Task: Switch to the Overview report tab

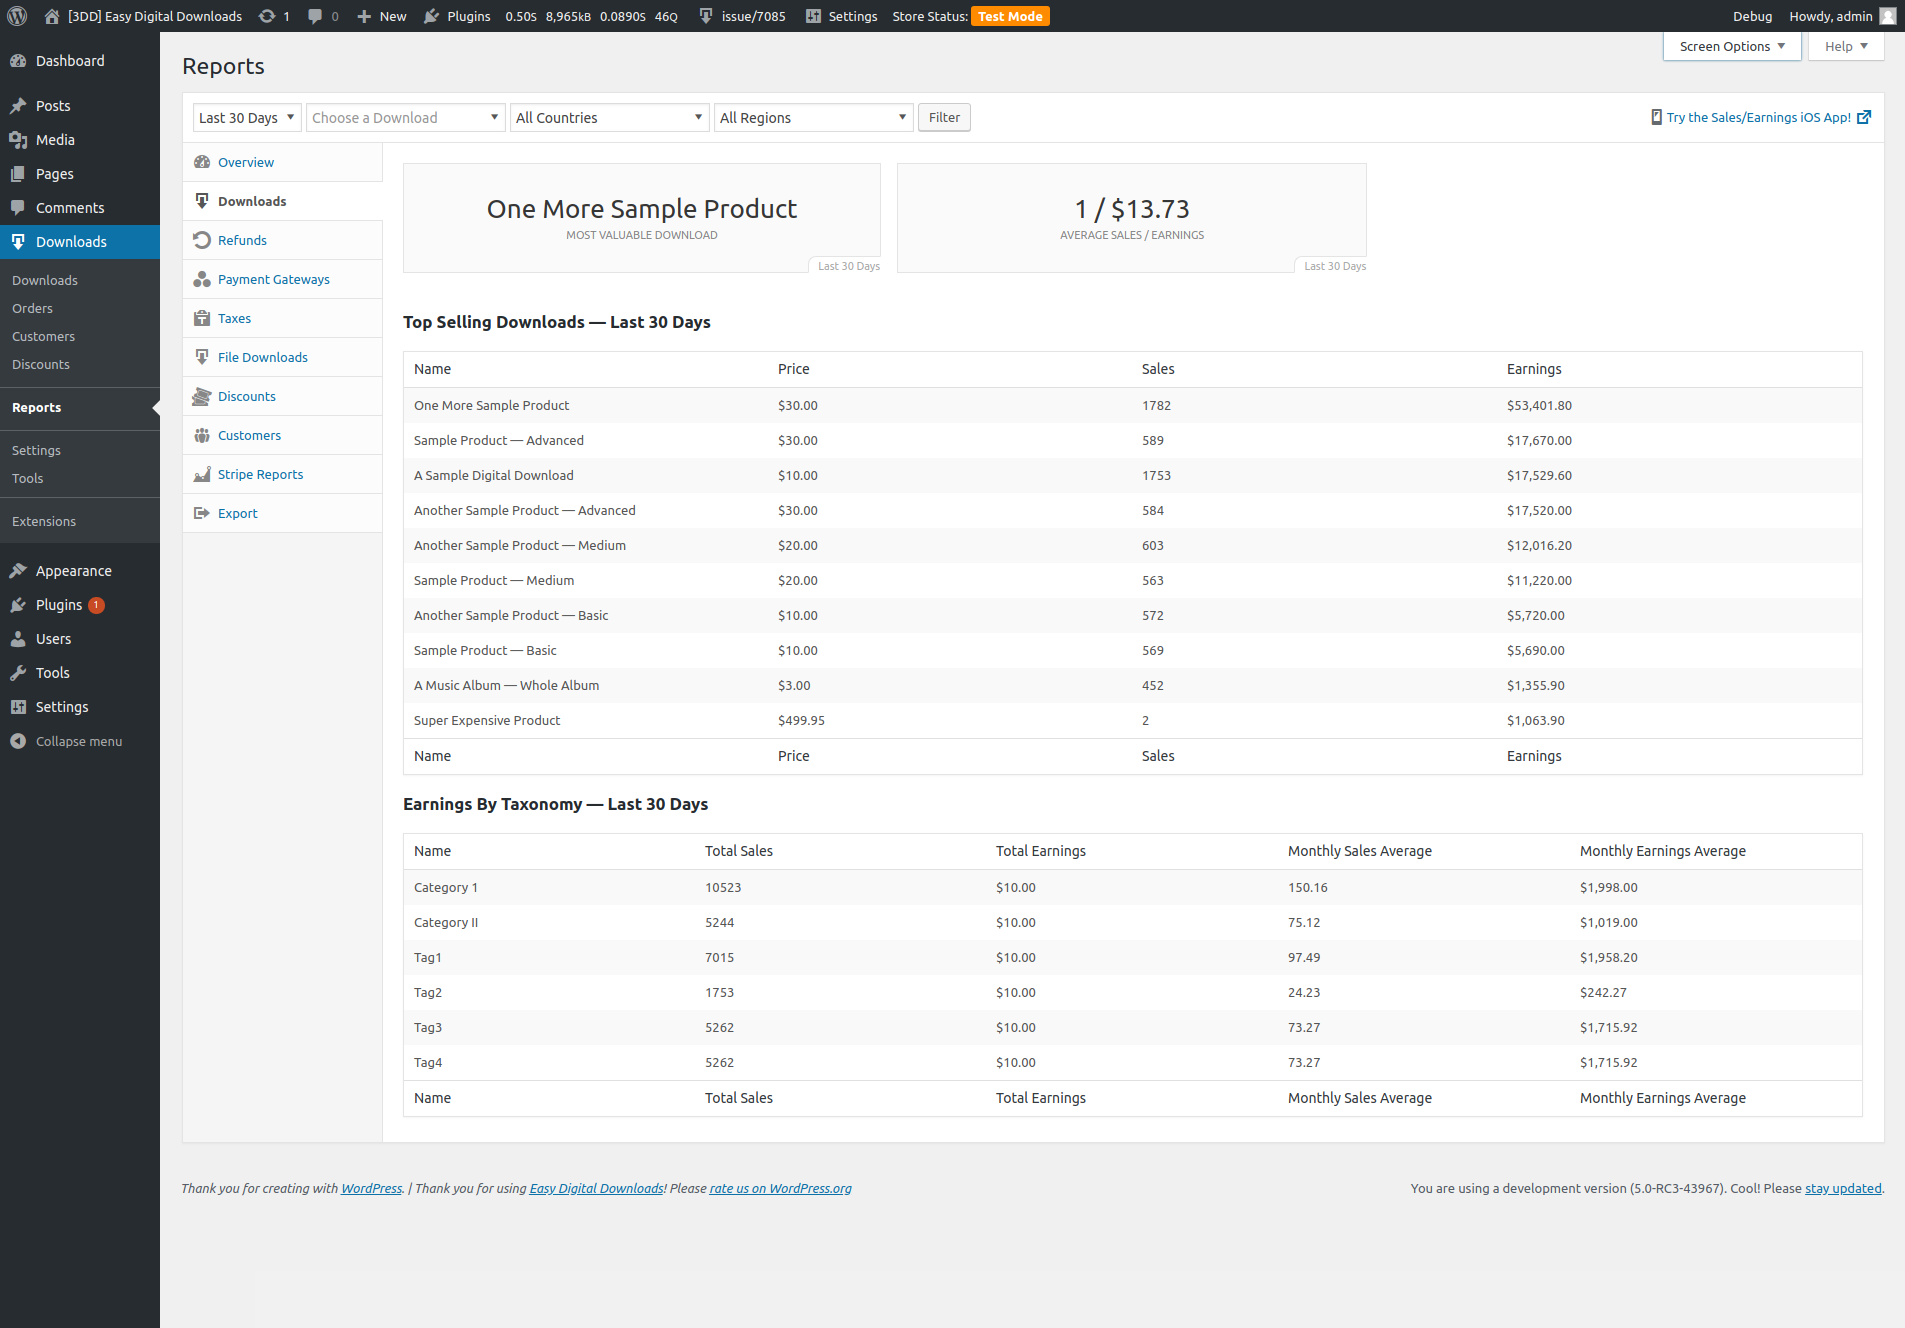Action: coord(246,162)
